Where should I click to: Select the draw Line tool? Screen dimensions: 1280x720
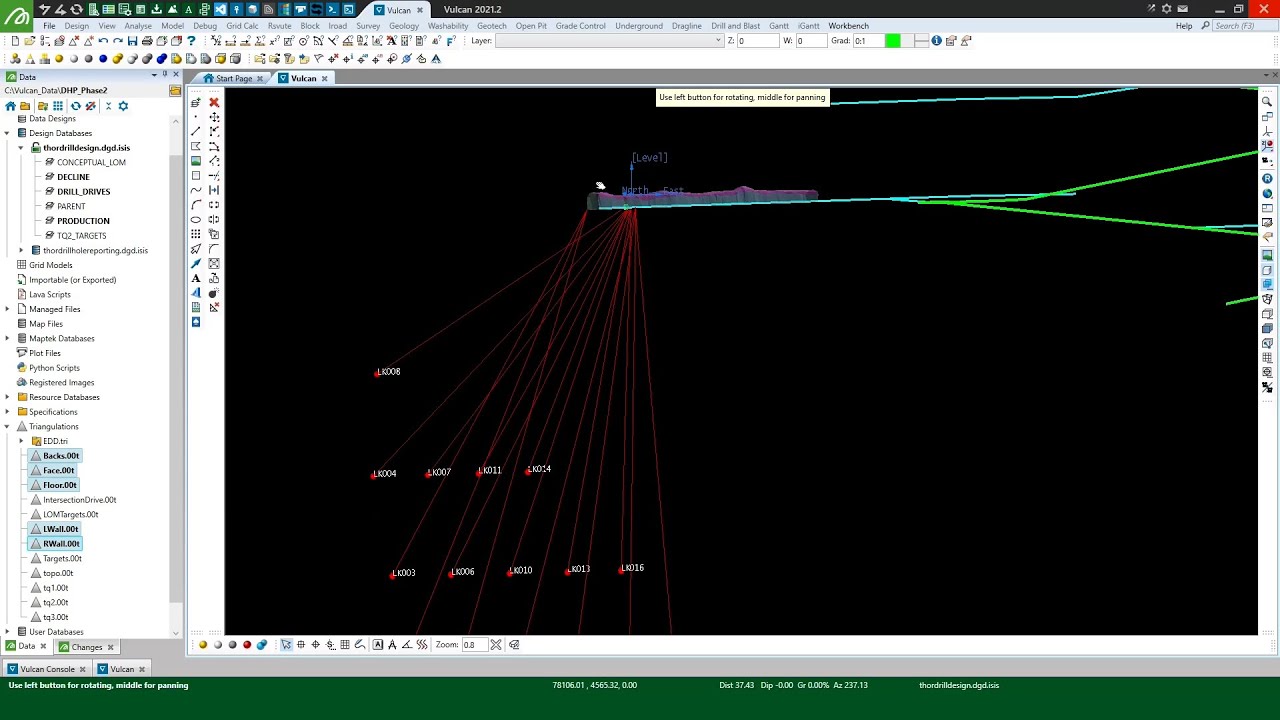(x=196, y=131)
